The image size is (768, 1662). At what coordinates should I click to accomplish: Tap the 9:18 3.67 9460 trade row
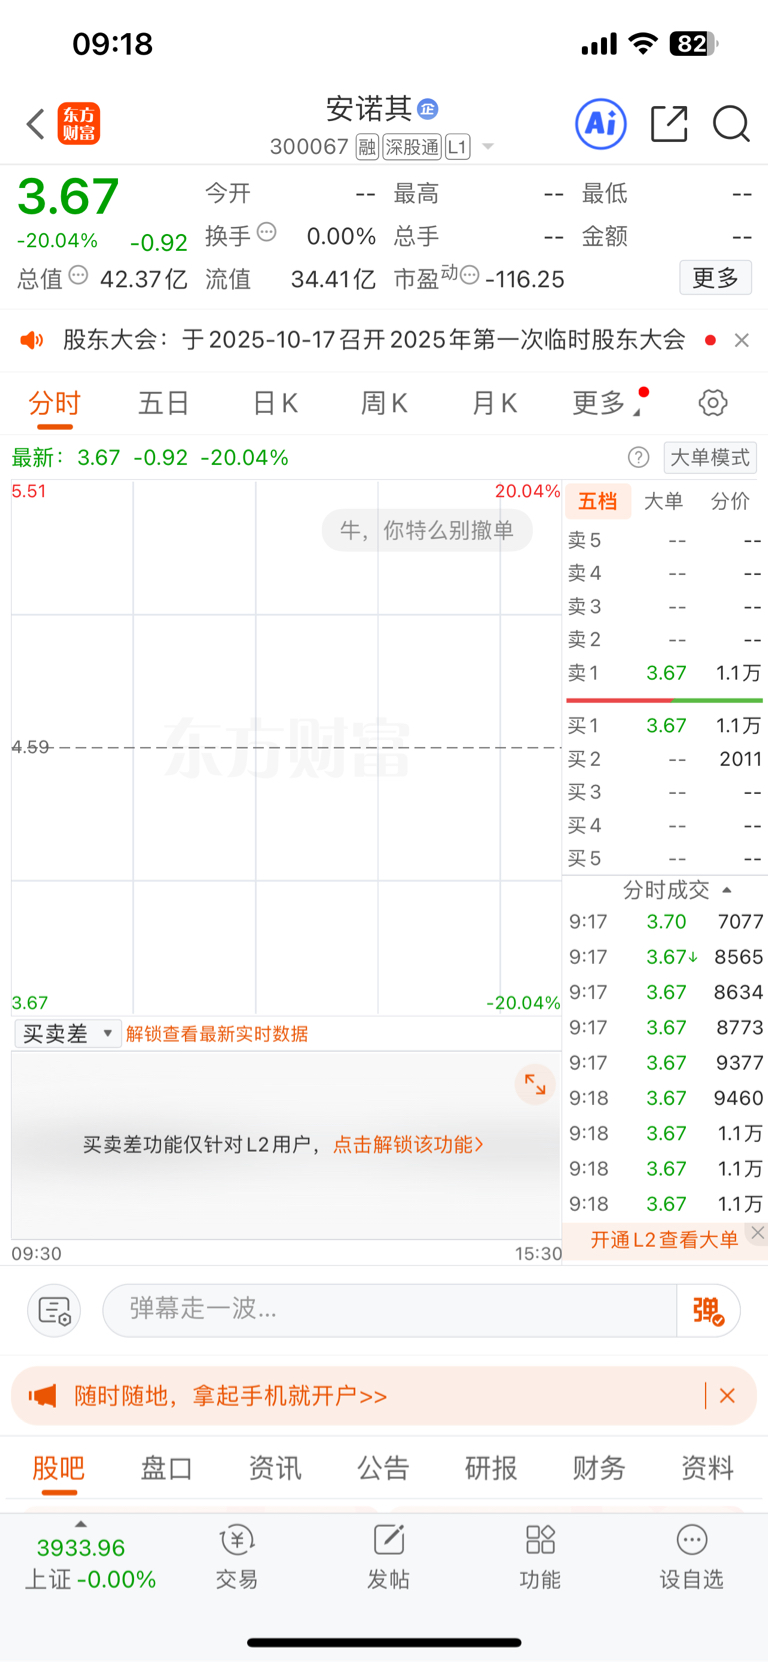point(666,1098)
